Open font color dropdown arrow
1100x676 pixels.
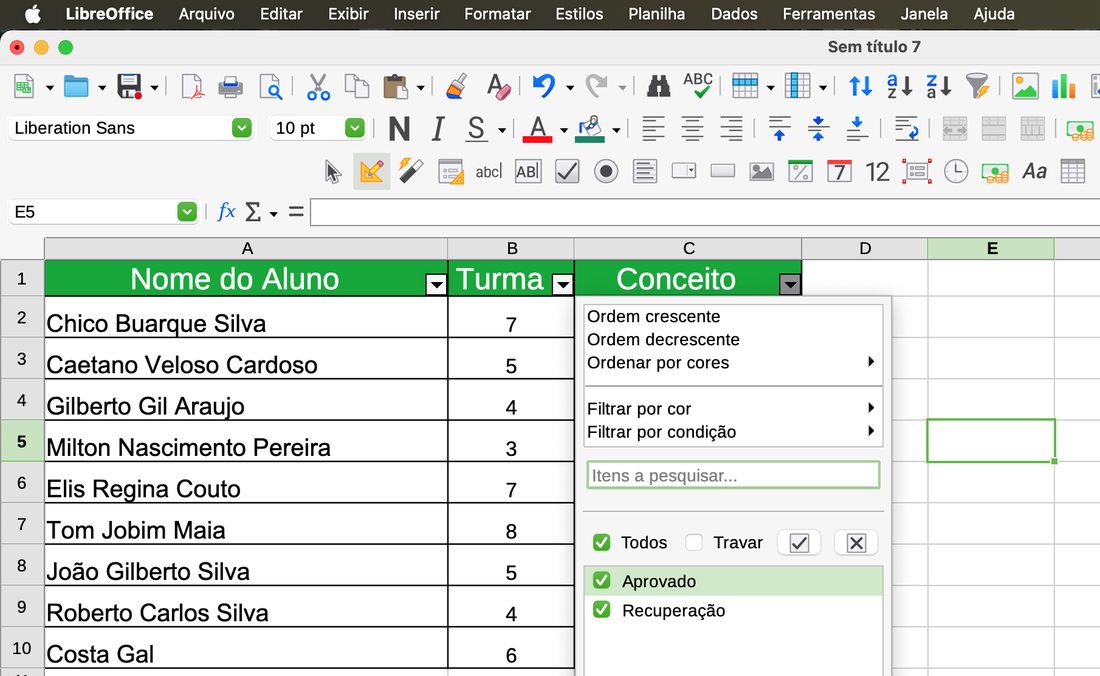tap(563, 130)
